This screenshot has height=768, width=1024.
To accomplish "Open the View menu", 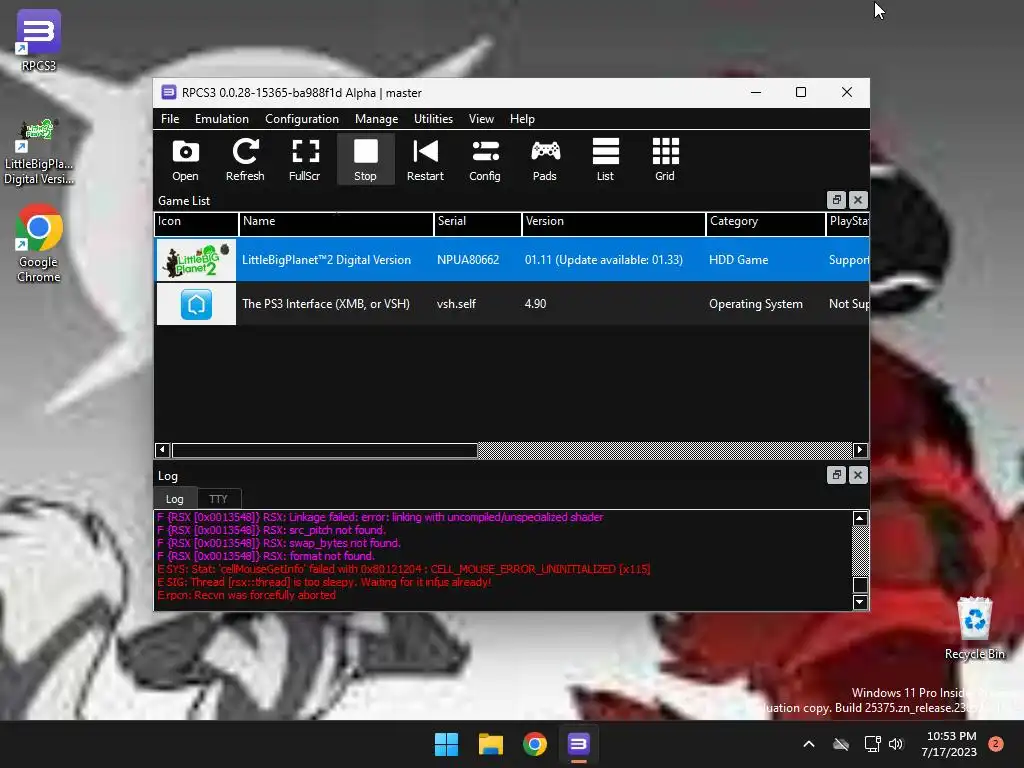I will pos(481,119).
